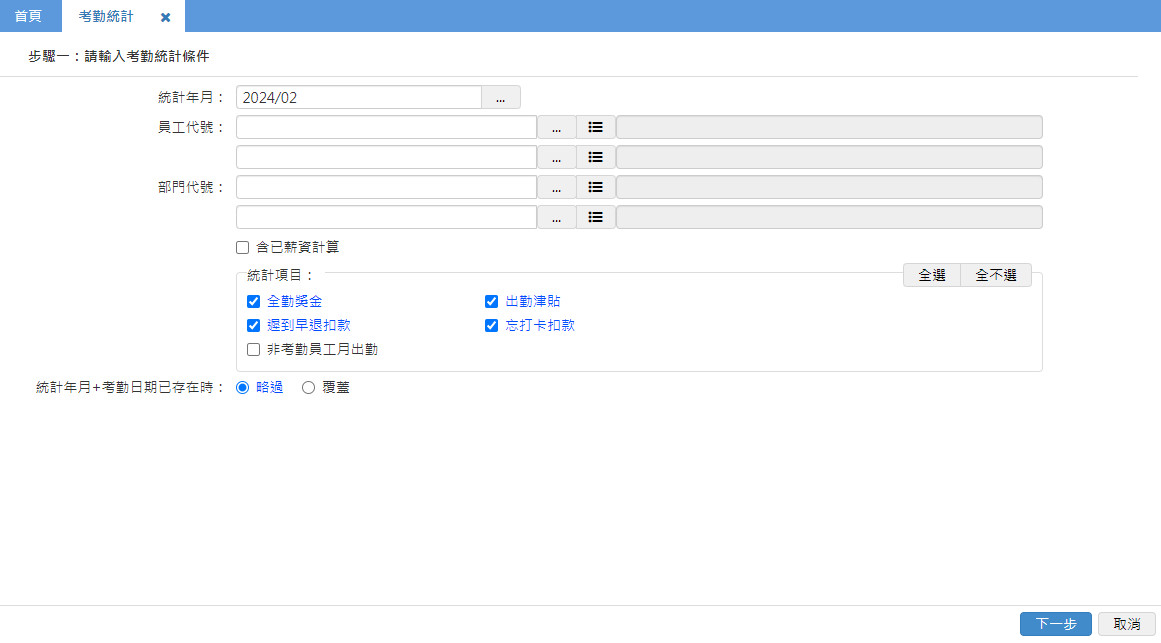The image size is (1161, 643).
Task: Open lookup ellipsis for first 員工代號 field
Action: [x=556, y=127]
